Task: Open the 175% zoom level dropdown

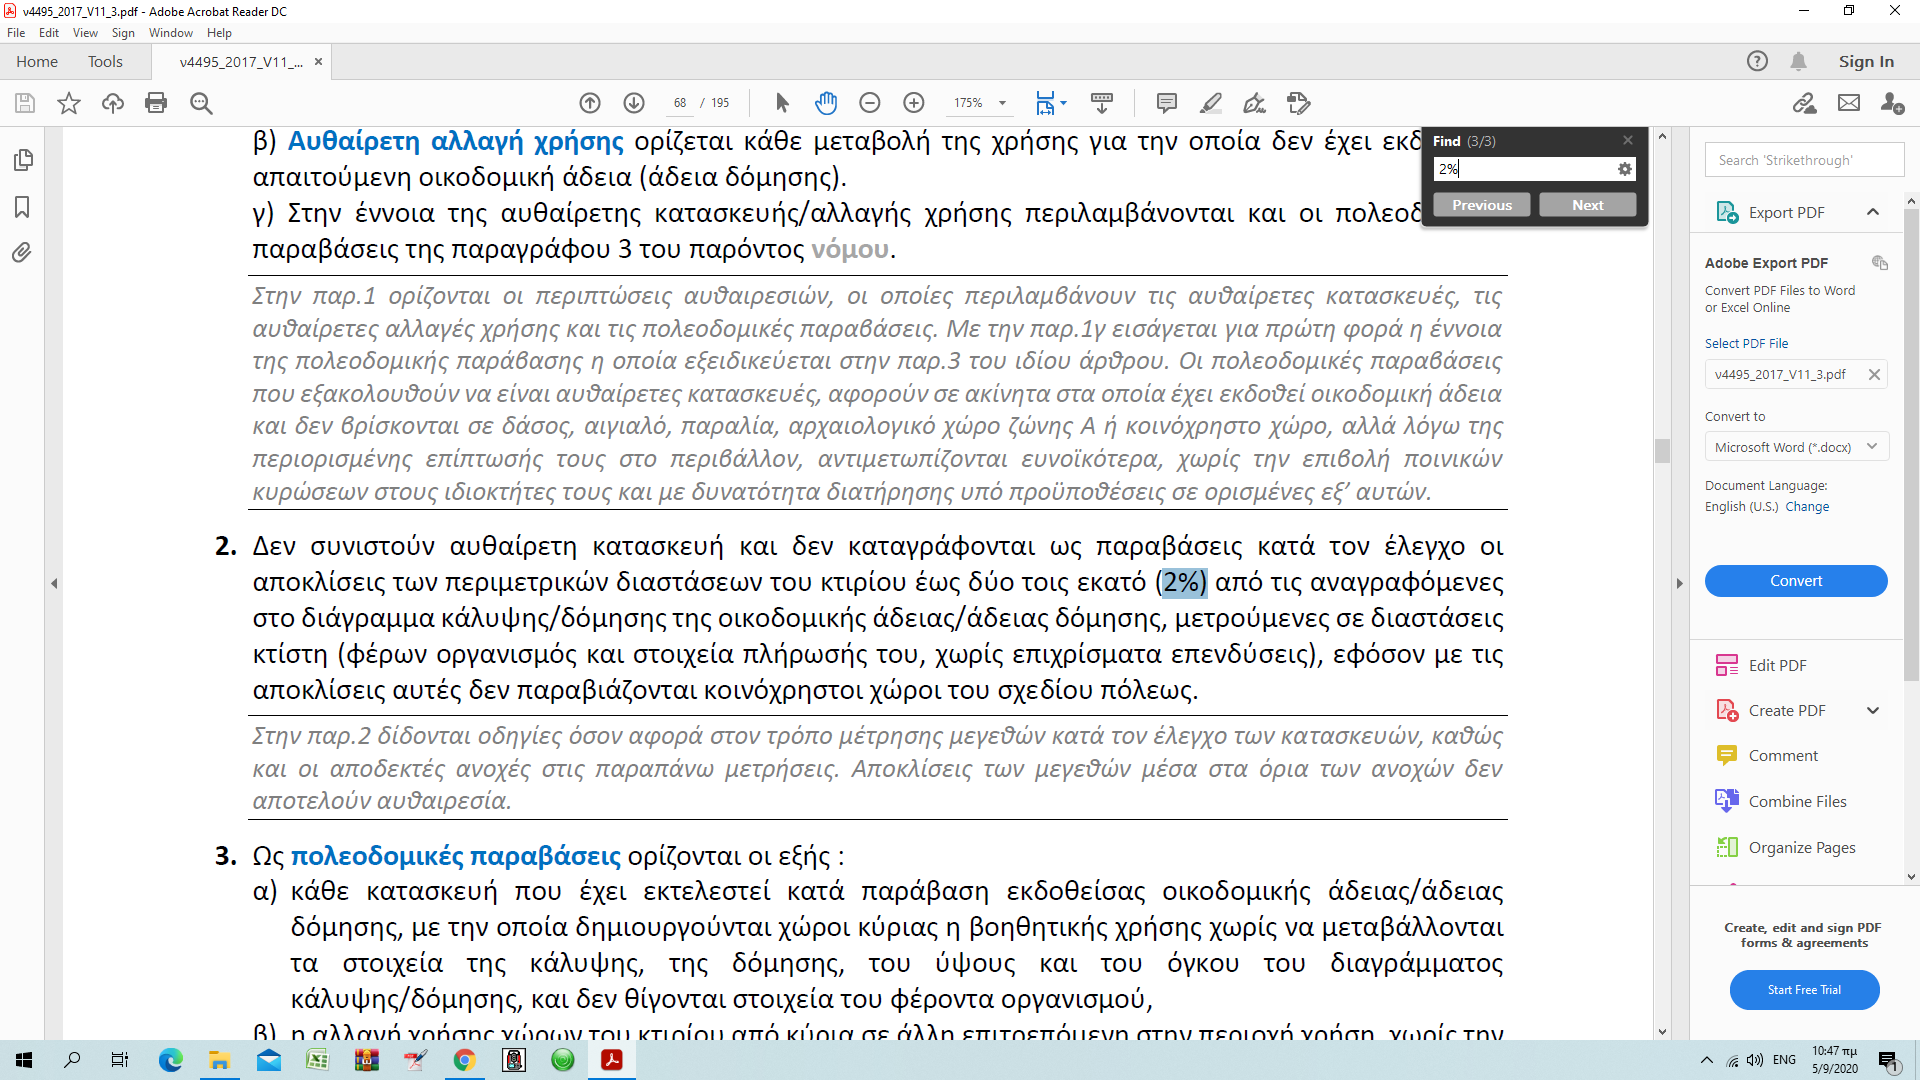Action: [x=1002, y=103]
